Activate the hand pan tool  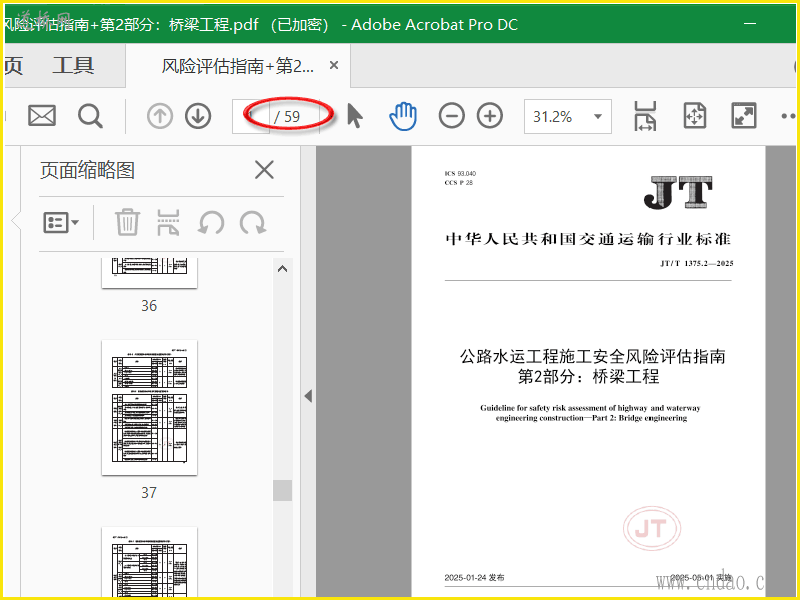403,116
